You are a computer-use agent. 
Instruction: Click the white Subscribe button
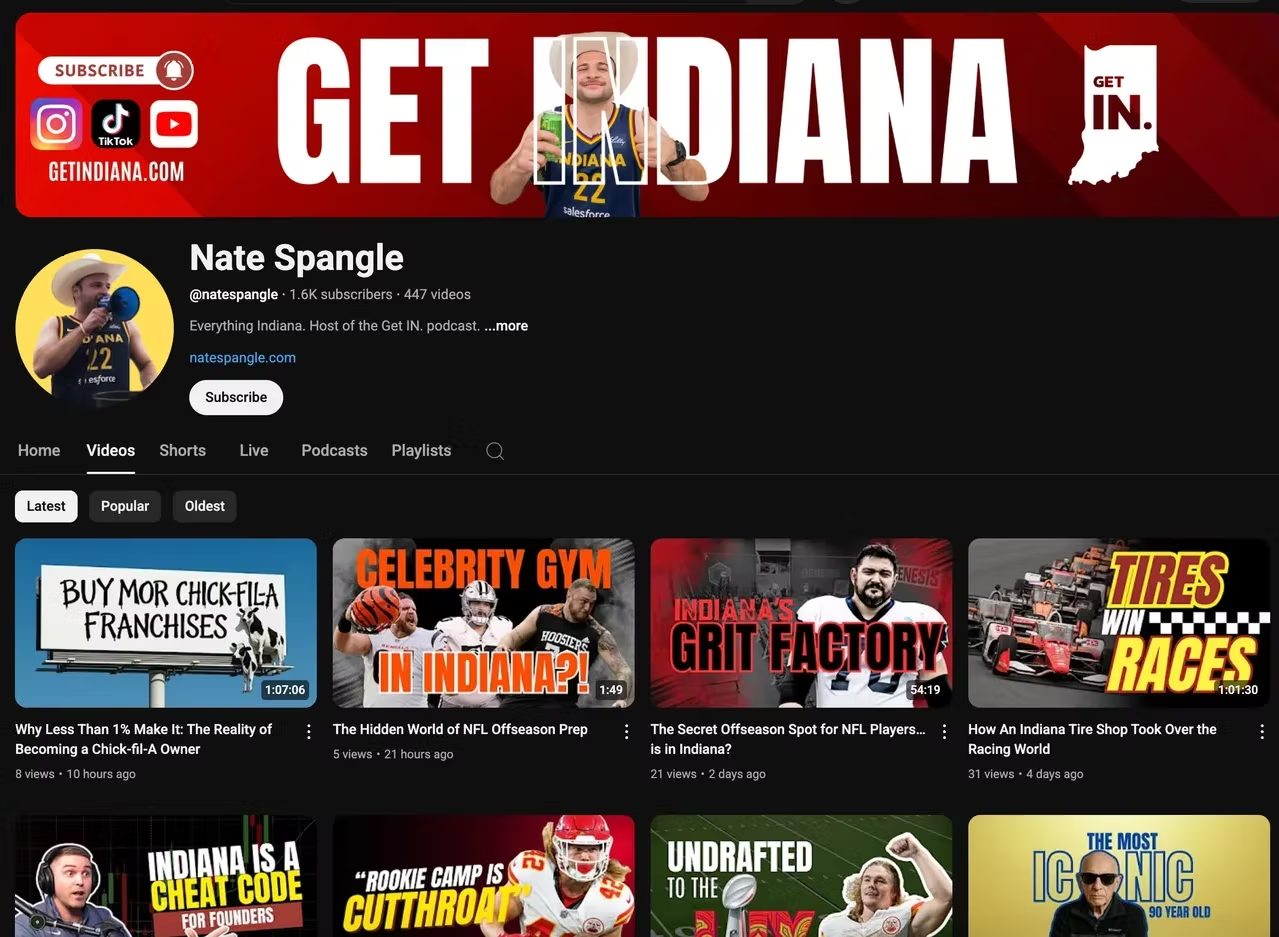pos(236,397)
